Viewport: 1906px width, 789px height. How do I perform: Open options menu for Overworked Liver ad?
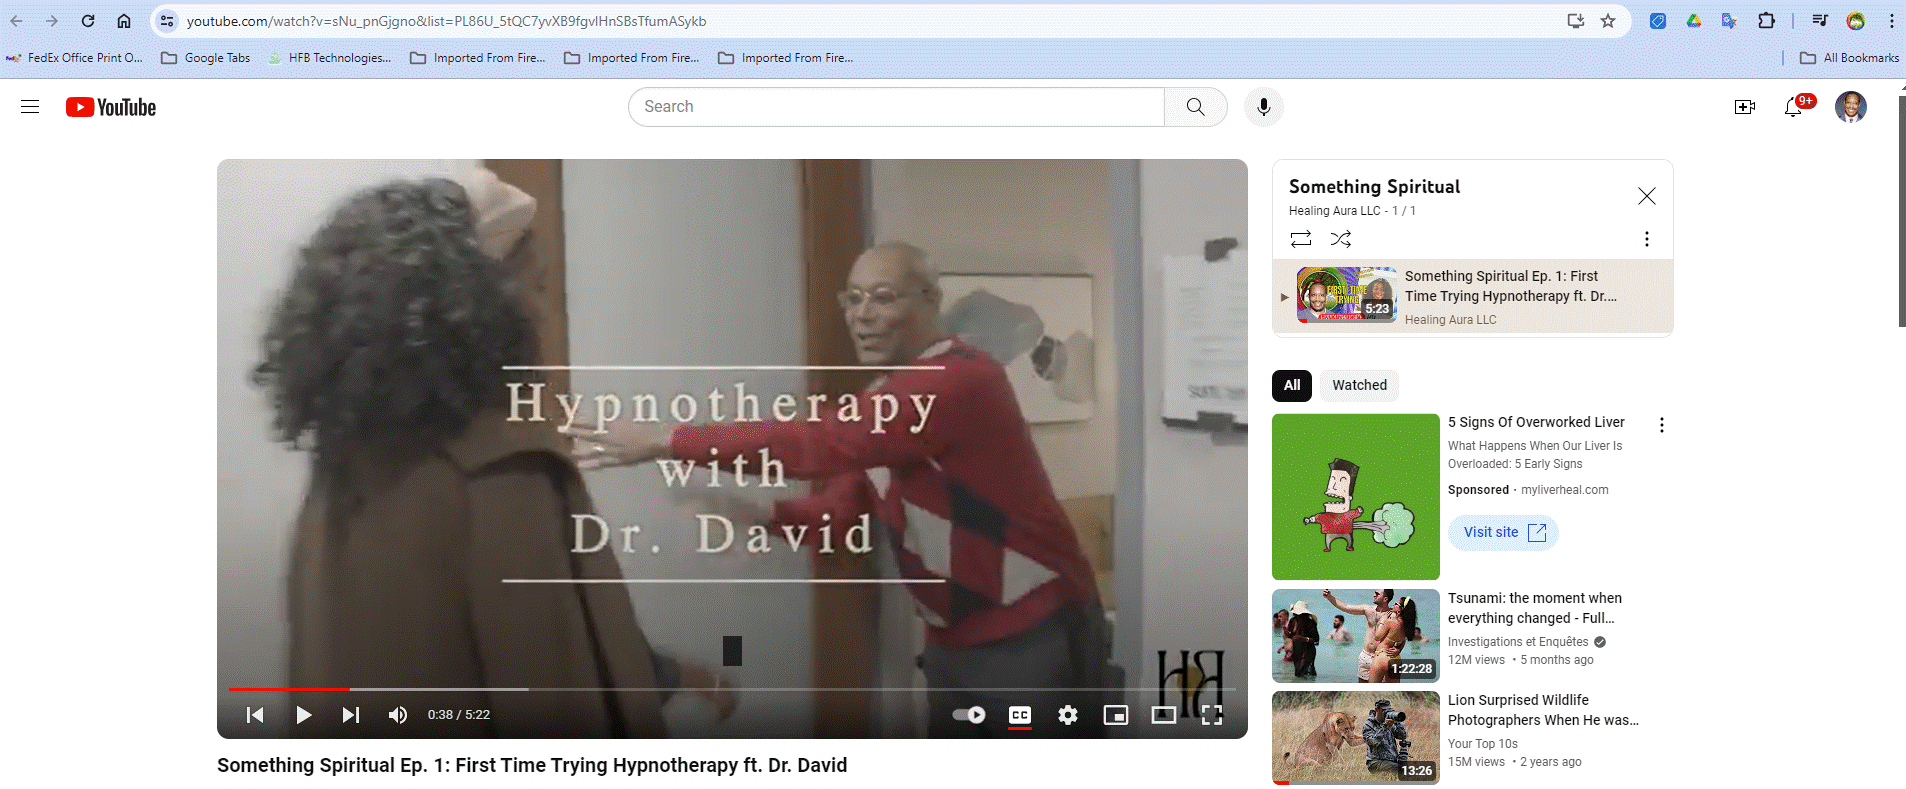1661,425
